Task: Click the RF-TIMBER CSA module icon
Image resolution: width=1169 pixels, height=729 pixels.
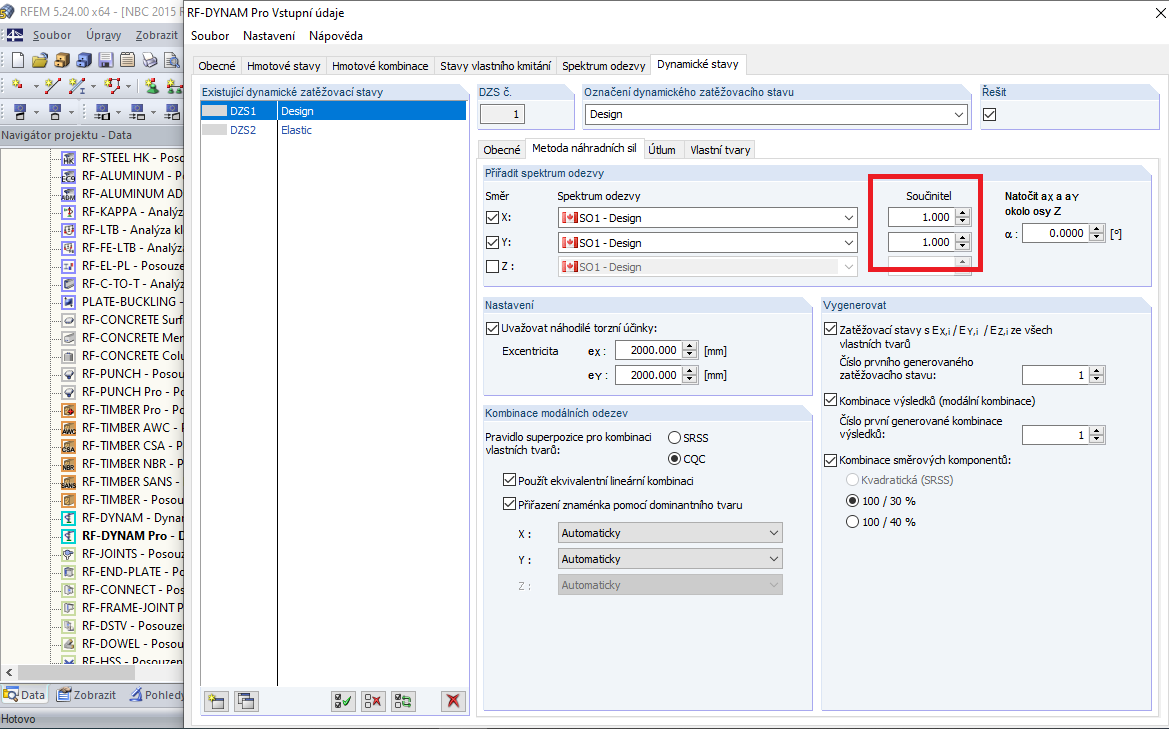Action: pos(69,446)
